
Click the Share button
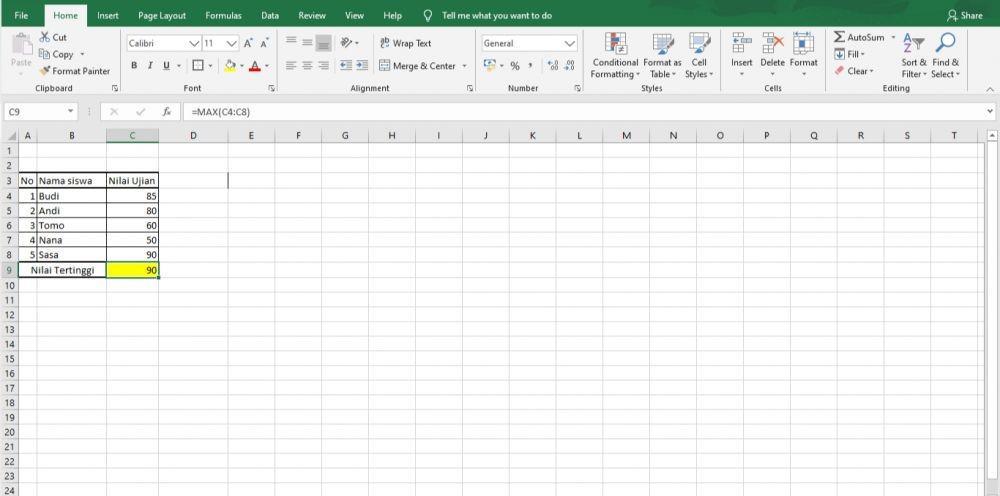tap(964, 15)
